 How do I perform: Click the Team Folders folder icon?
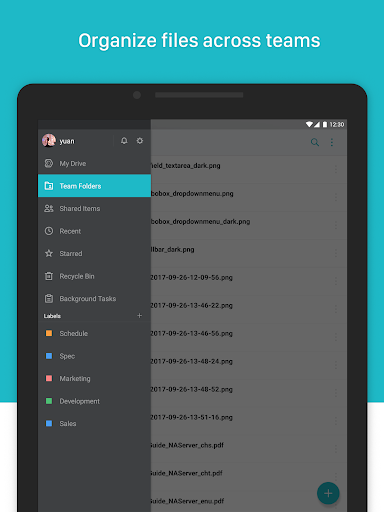tap(49, 186)
